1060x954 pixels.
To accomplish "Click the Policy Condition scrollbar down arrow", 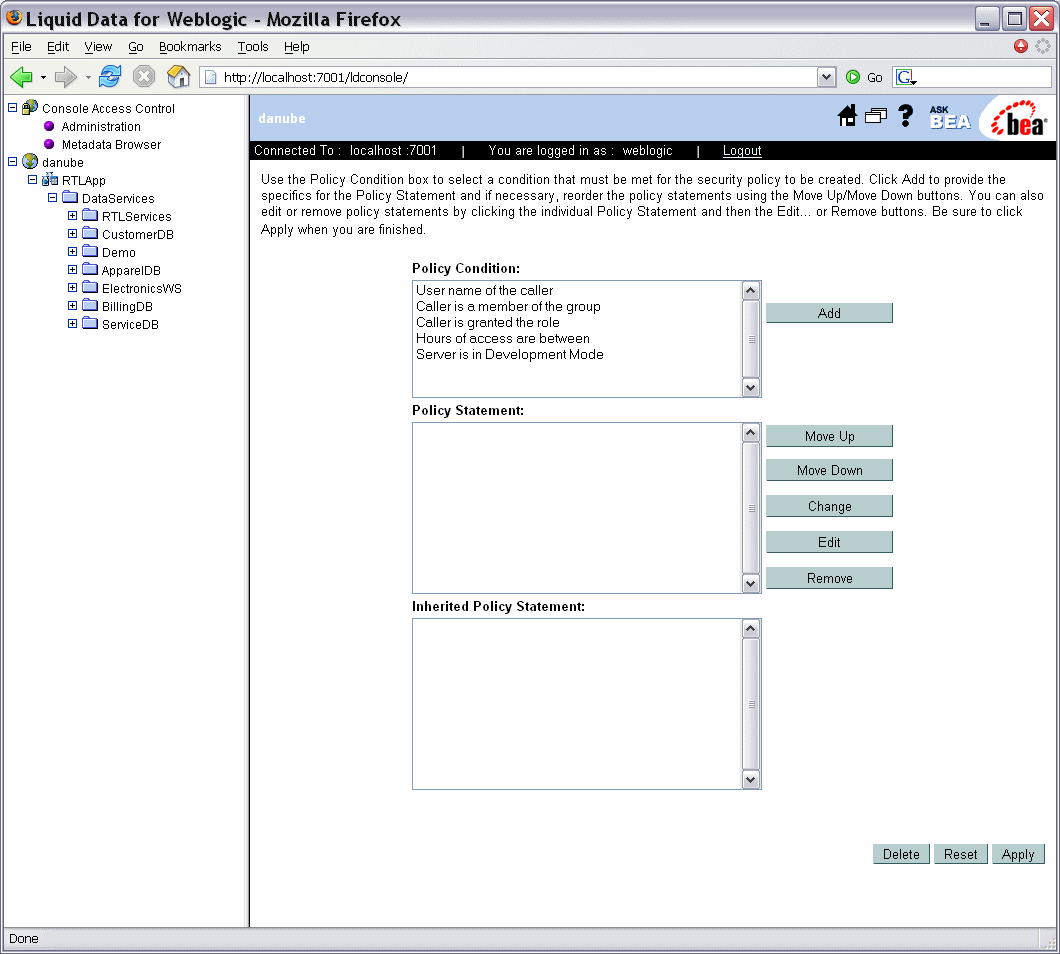I will click(x=750, y=387).
